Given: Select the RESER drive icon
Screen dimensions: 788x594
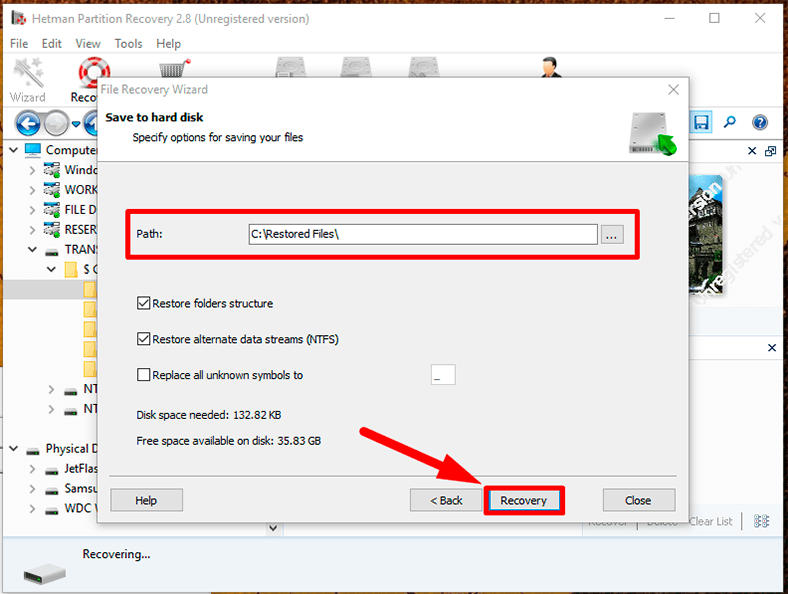Looking at the screenshot, I should 52,230.
